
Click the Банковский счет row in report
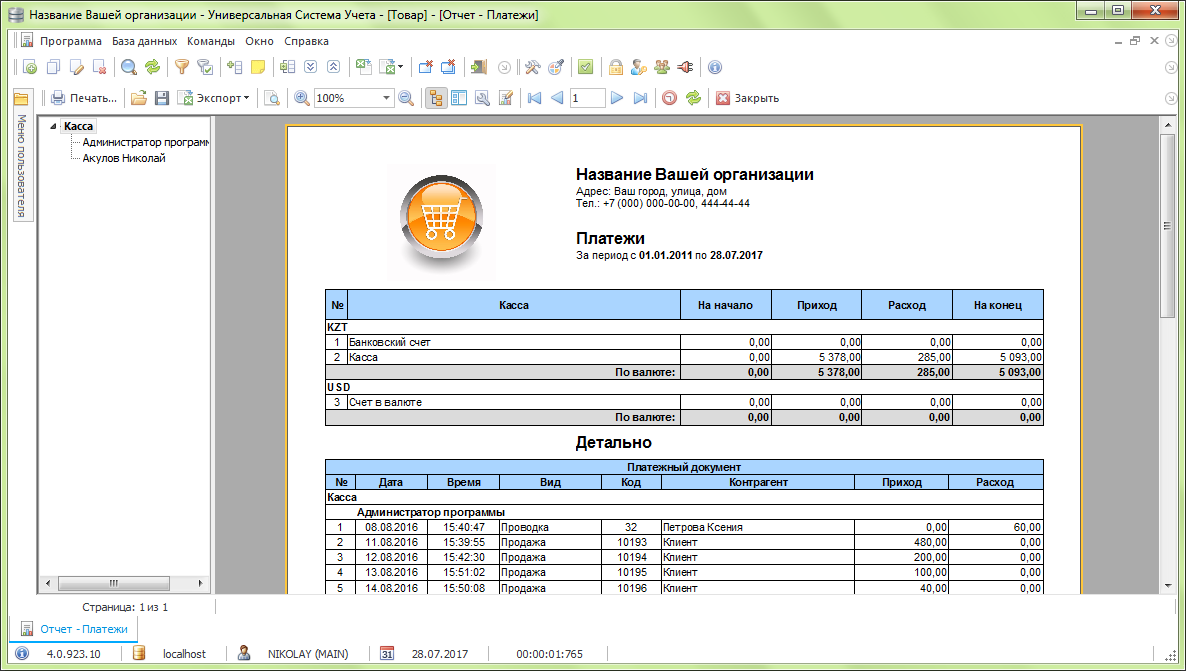(685, 342)
